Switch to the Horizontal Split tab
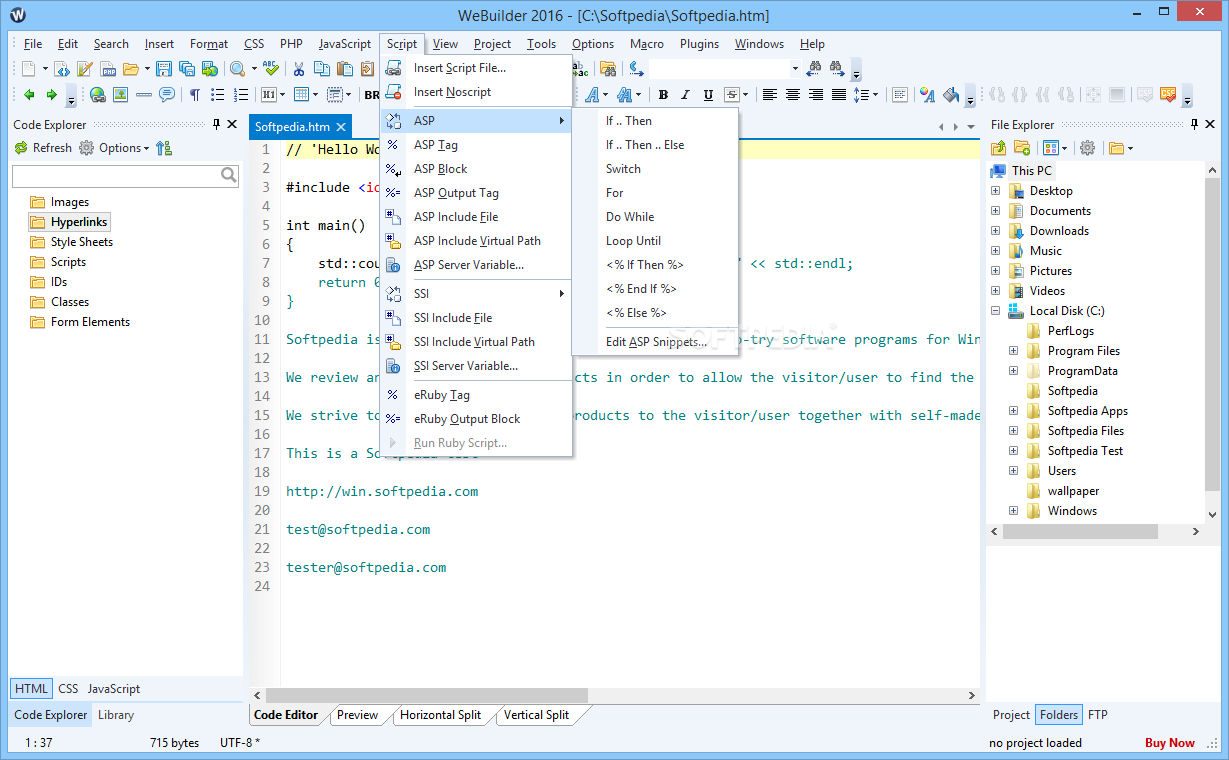This screenshot has width=1229, height=760. [x=440, y=715]
